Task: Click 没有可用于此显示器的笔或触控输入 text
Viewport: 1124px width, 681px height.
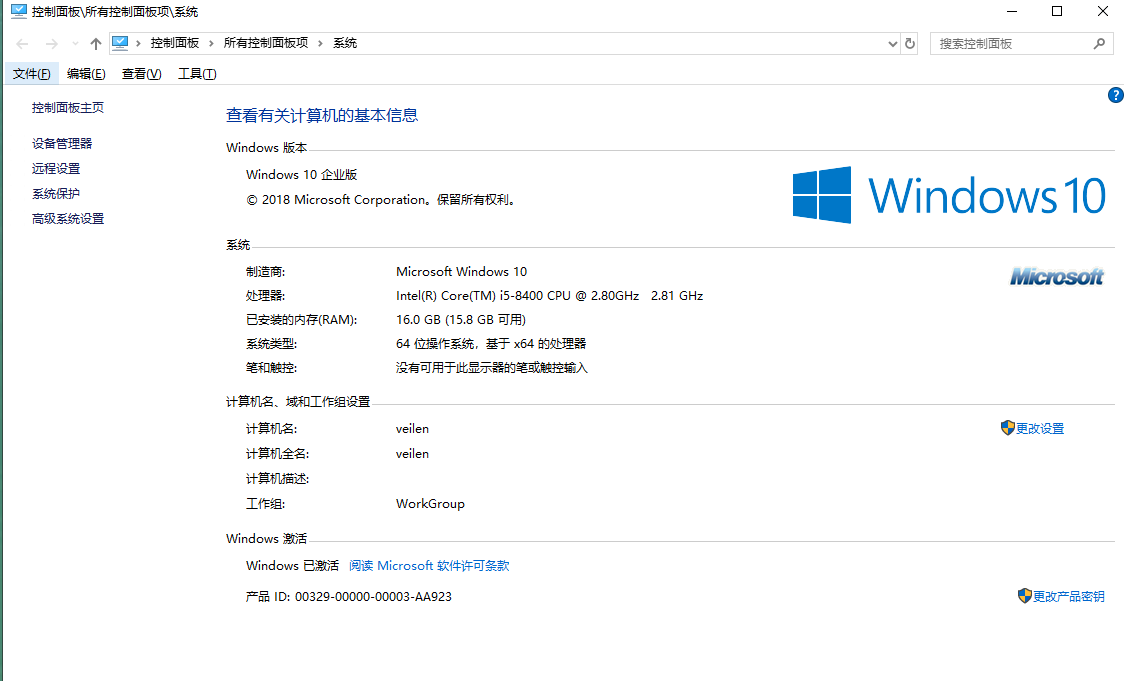Action: [492, 368]
